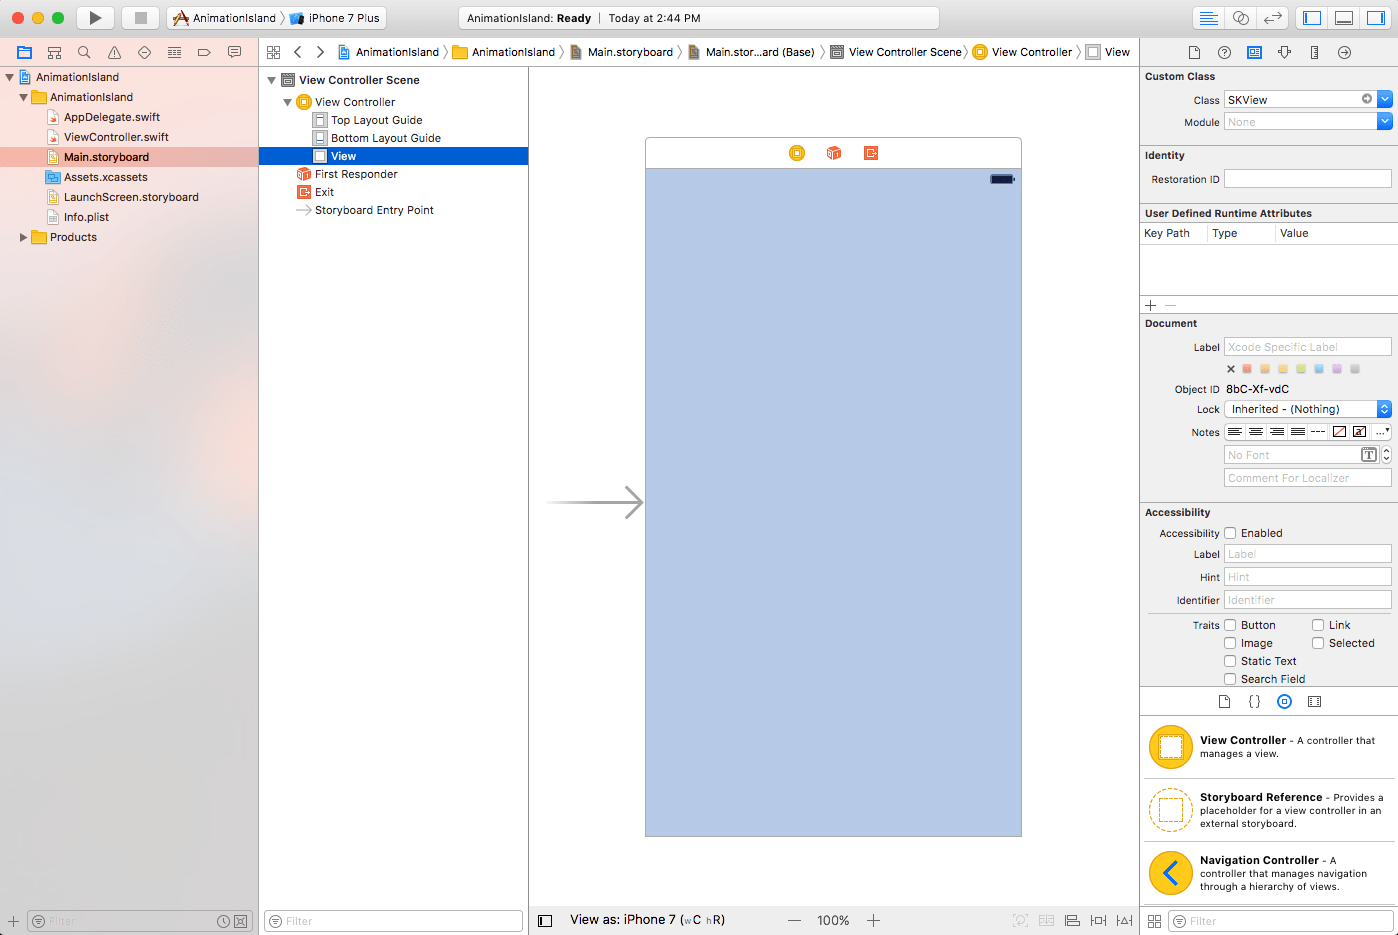Open the Class SKView dropdown arrow

pyautogui.click(x=1384, y=99)
